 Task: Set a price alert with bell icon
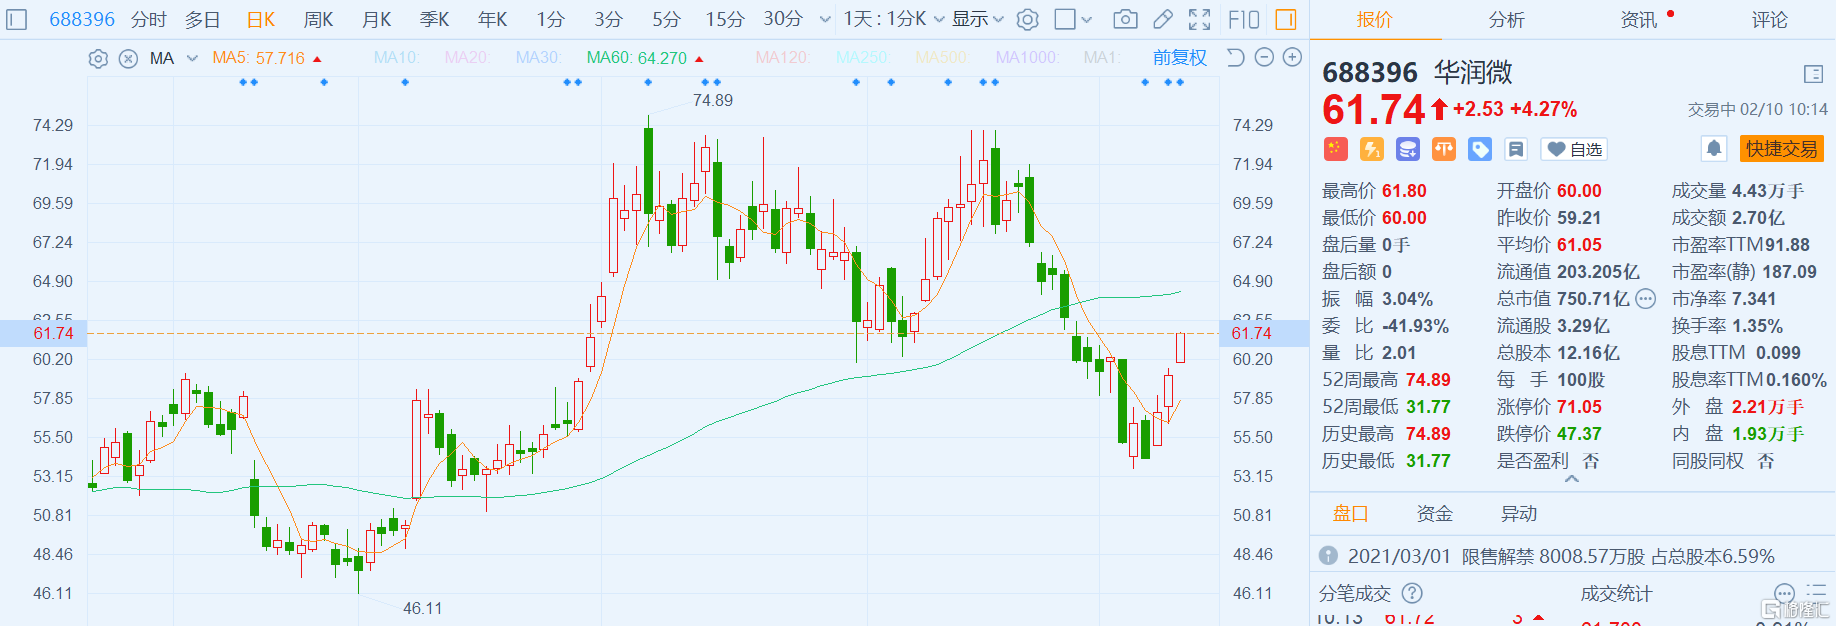coord(1714,149)
